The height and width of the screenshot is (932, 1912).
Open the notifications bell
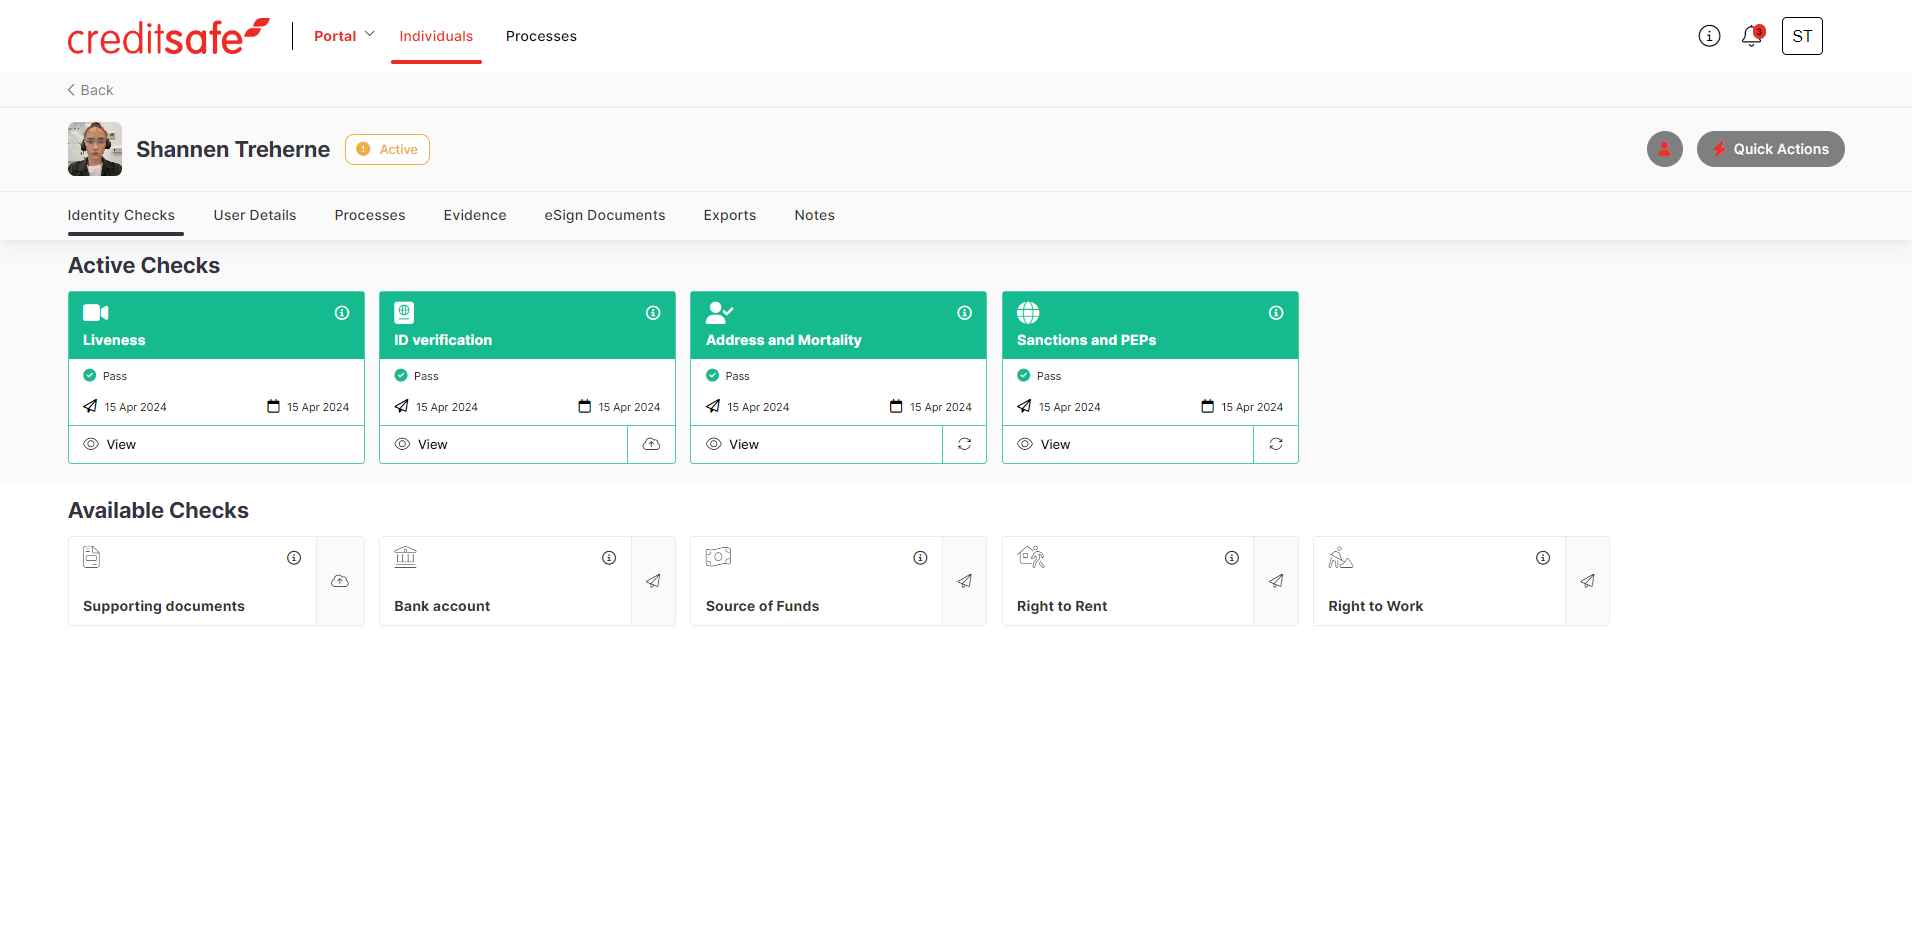[1751, 36]
